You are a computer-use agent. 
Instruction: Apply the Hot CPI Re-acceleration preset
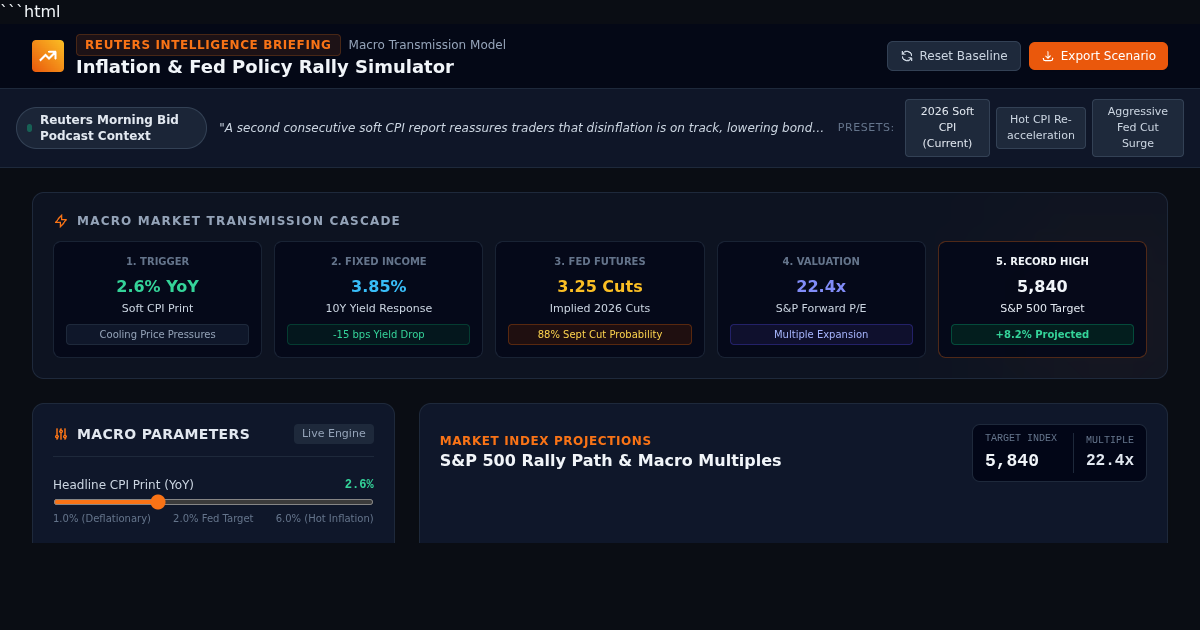click(1041, 128)
